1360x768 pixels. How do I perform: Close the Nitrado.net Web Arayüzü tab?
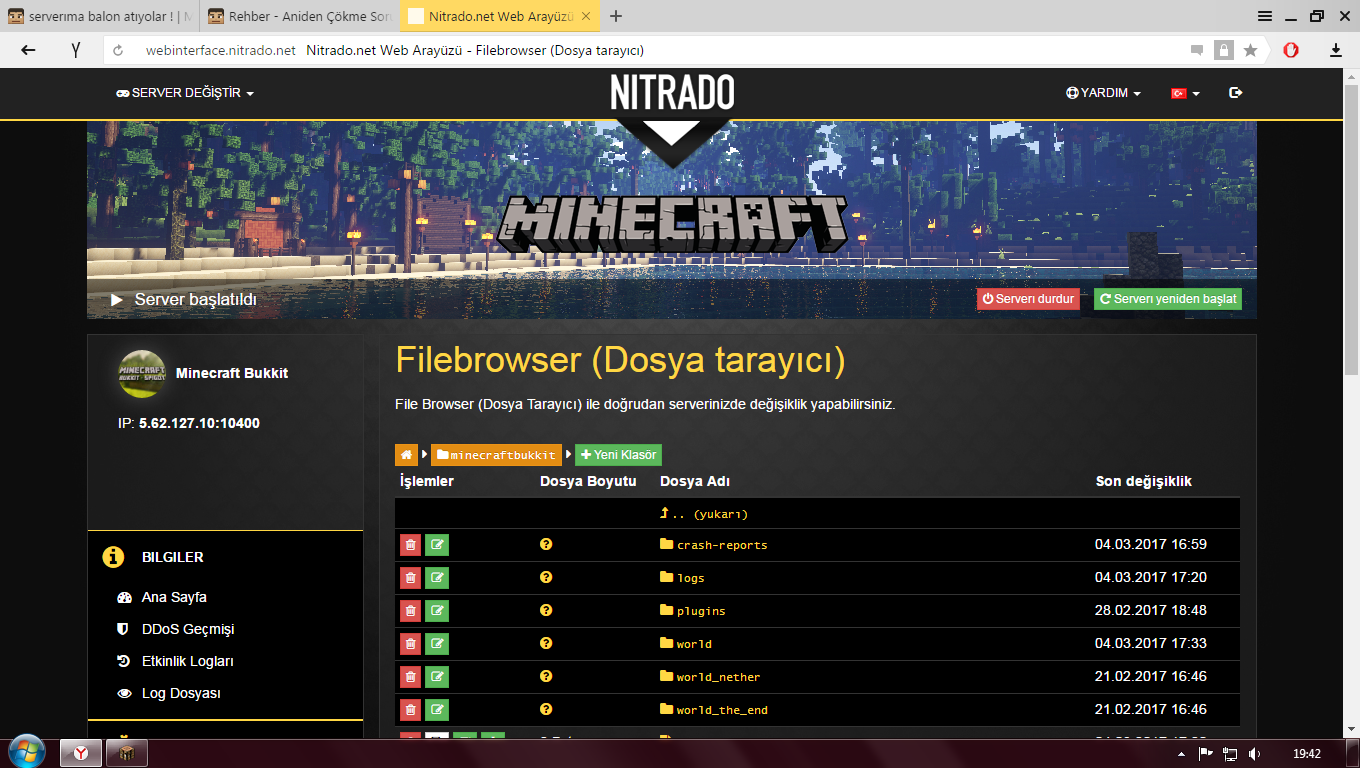point(585,16)
